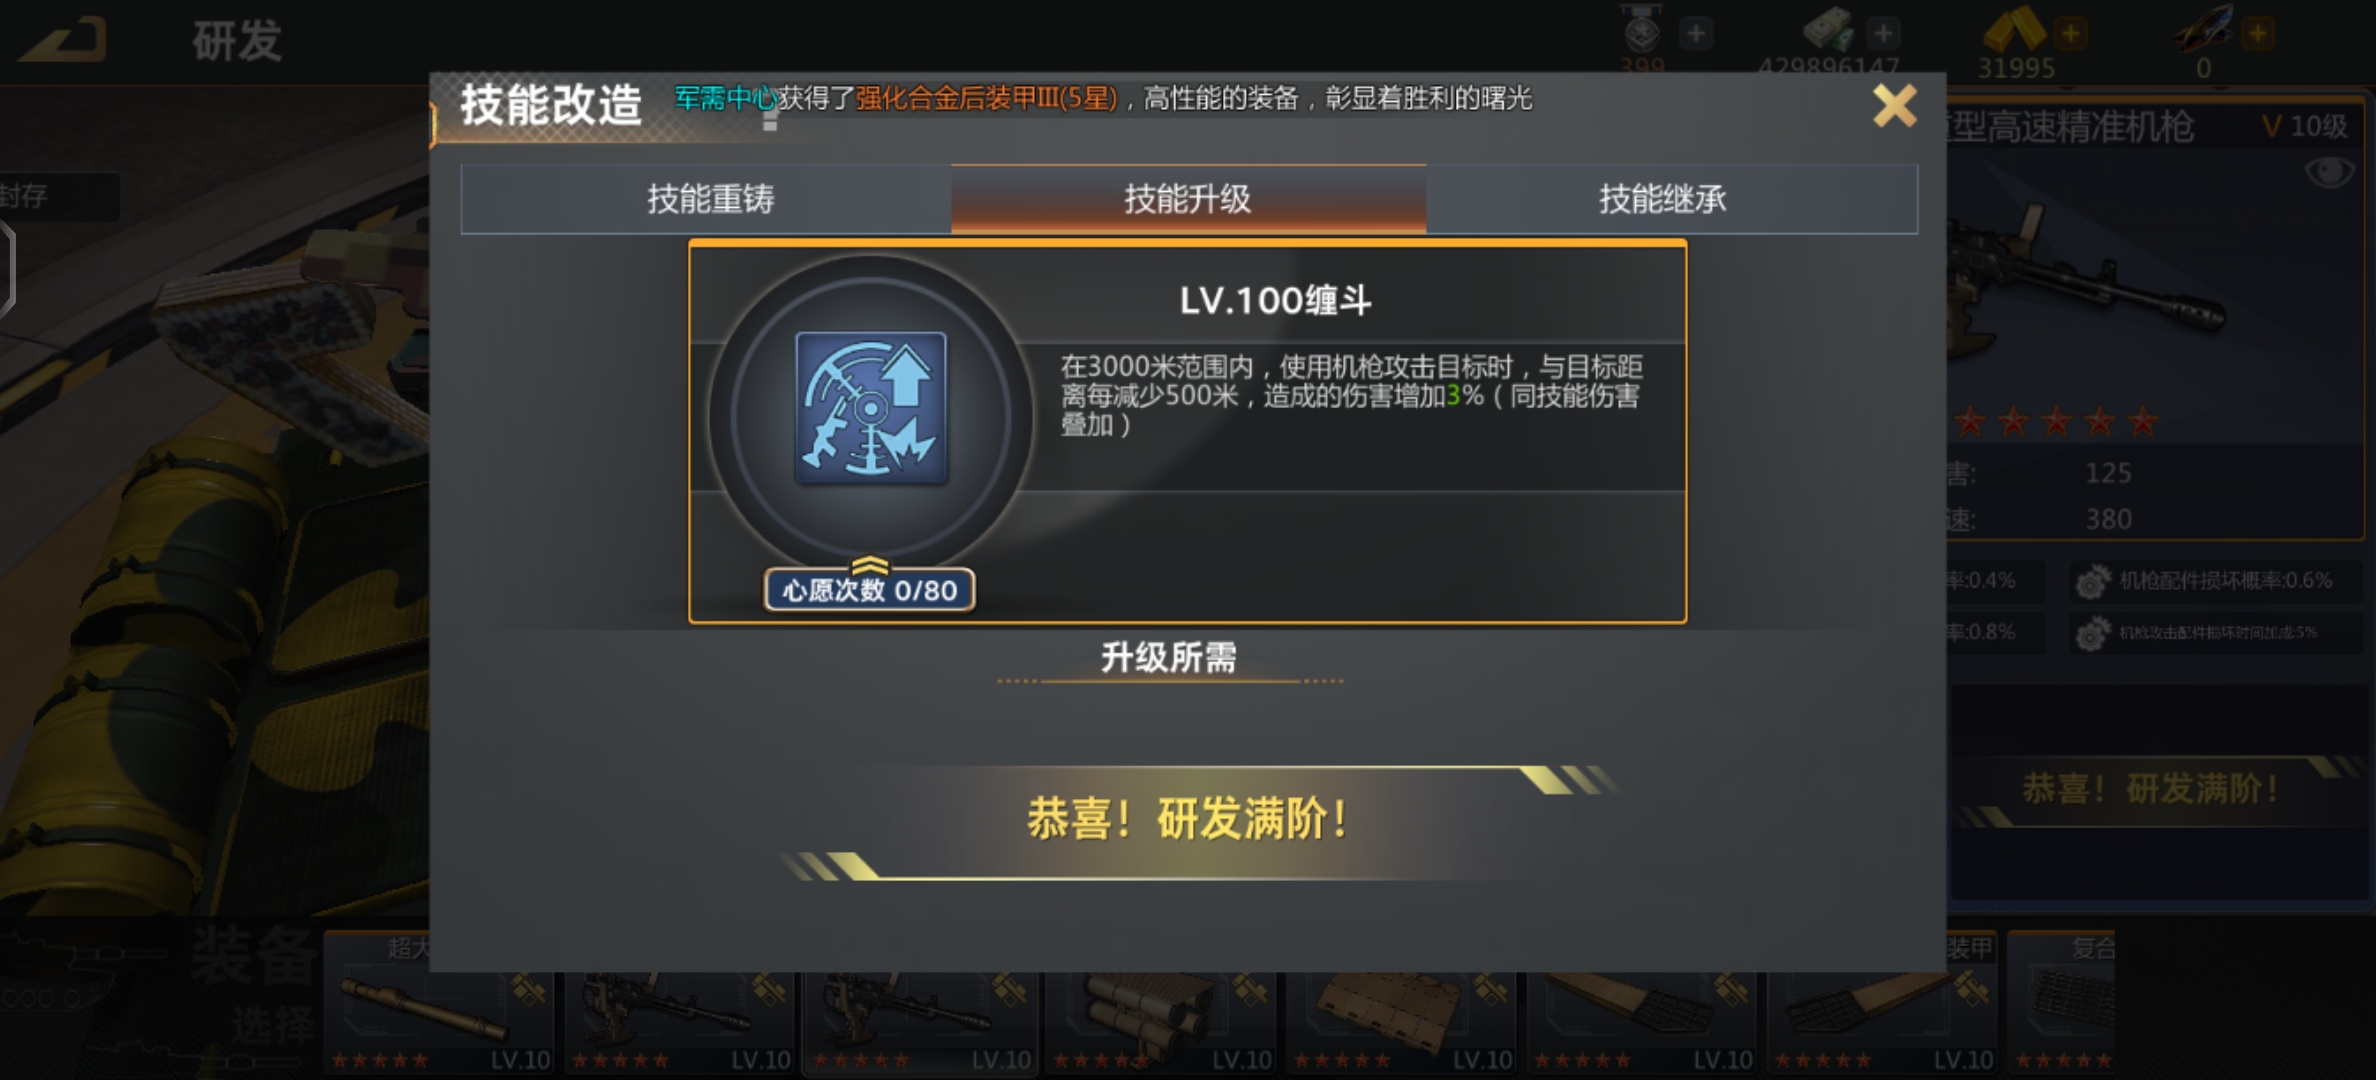The image size is (2376, 1080).
Task: Add missile items with the plus icon
Action: [x=2257, y=34]
